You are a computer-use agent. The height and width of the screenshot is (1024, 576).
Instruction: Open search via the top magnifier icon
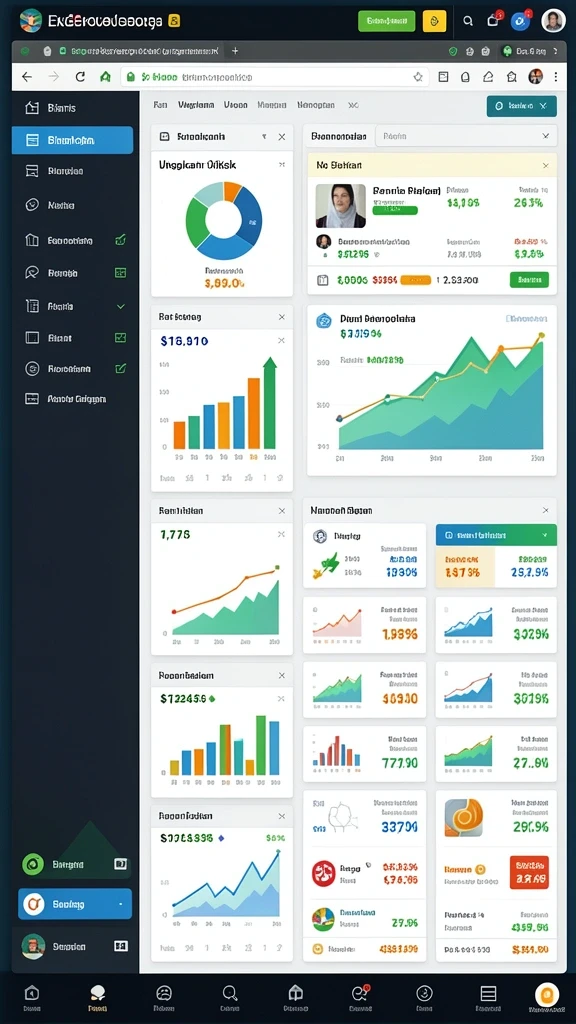point(468,21)
